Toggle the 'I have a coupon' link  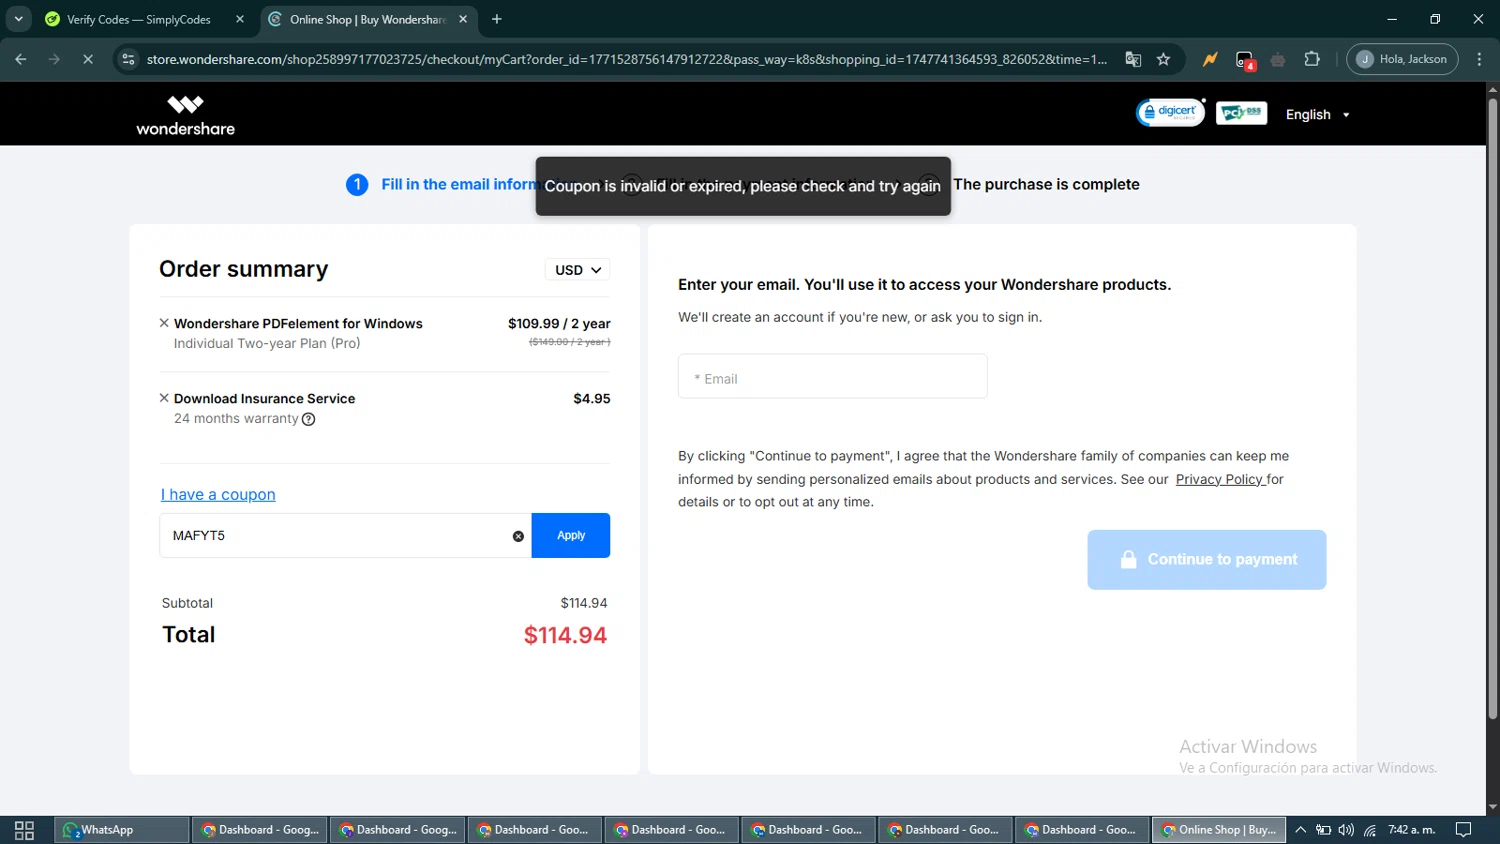[218, 494]
